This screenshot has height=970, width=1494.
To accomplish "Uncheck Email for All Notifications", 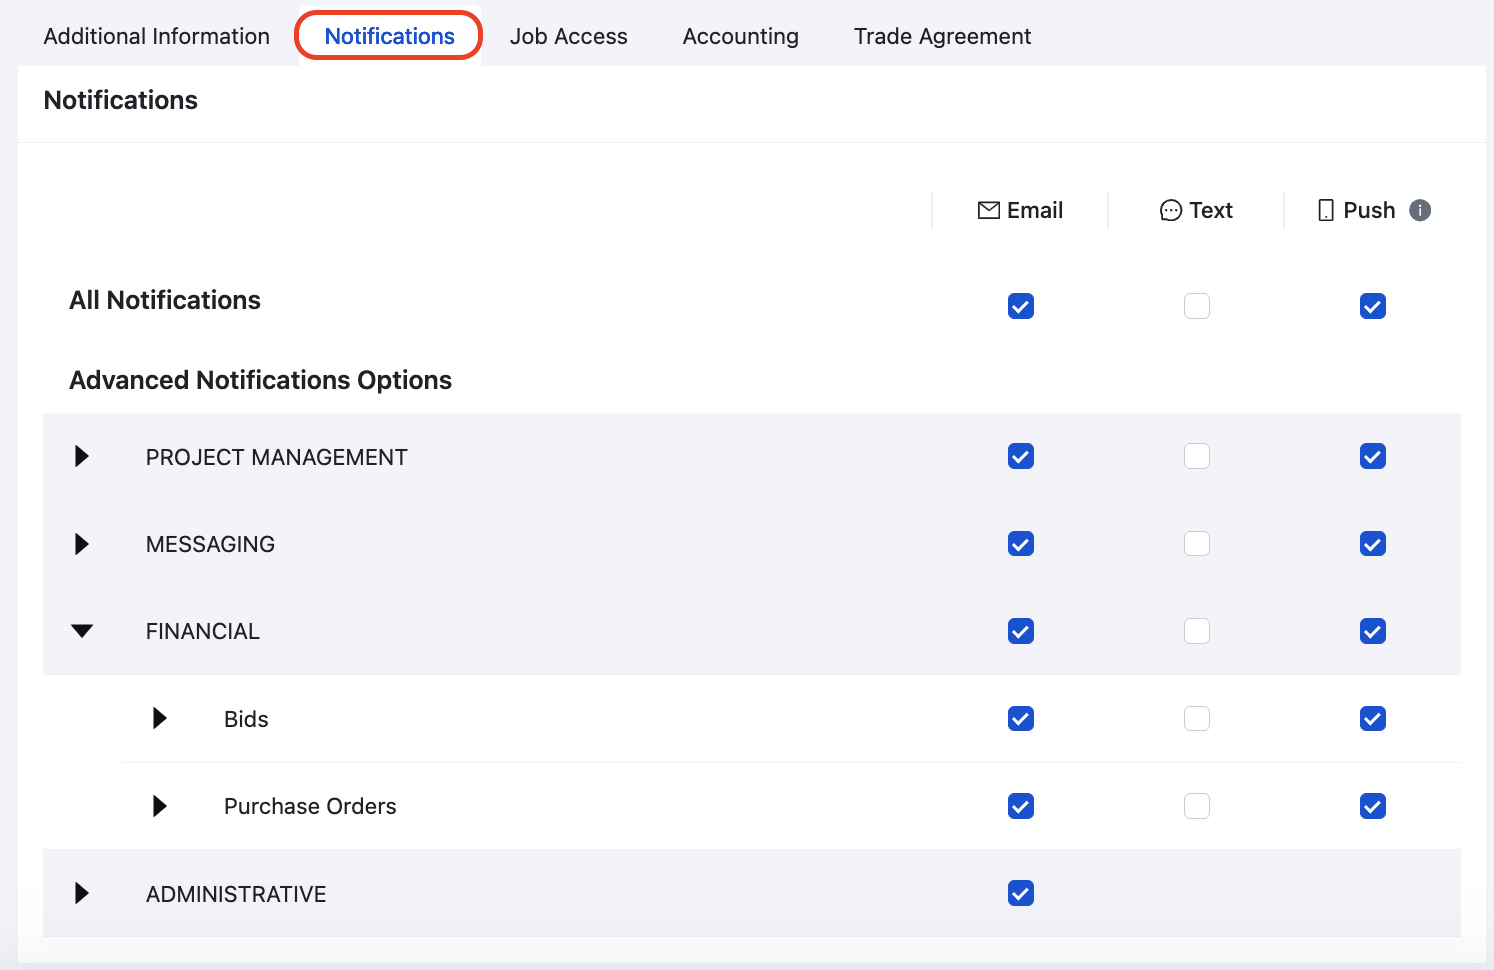I will pyautogui.click(x=1021, y=306).
